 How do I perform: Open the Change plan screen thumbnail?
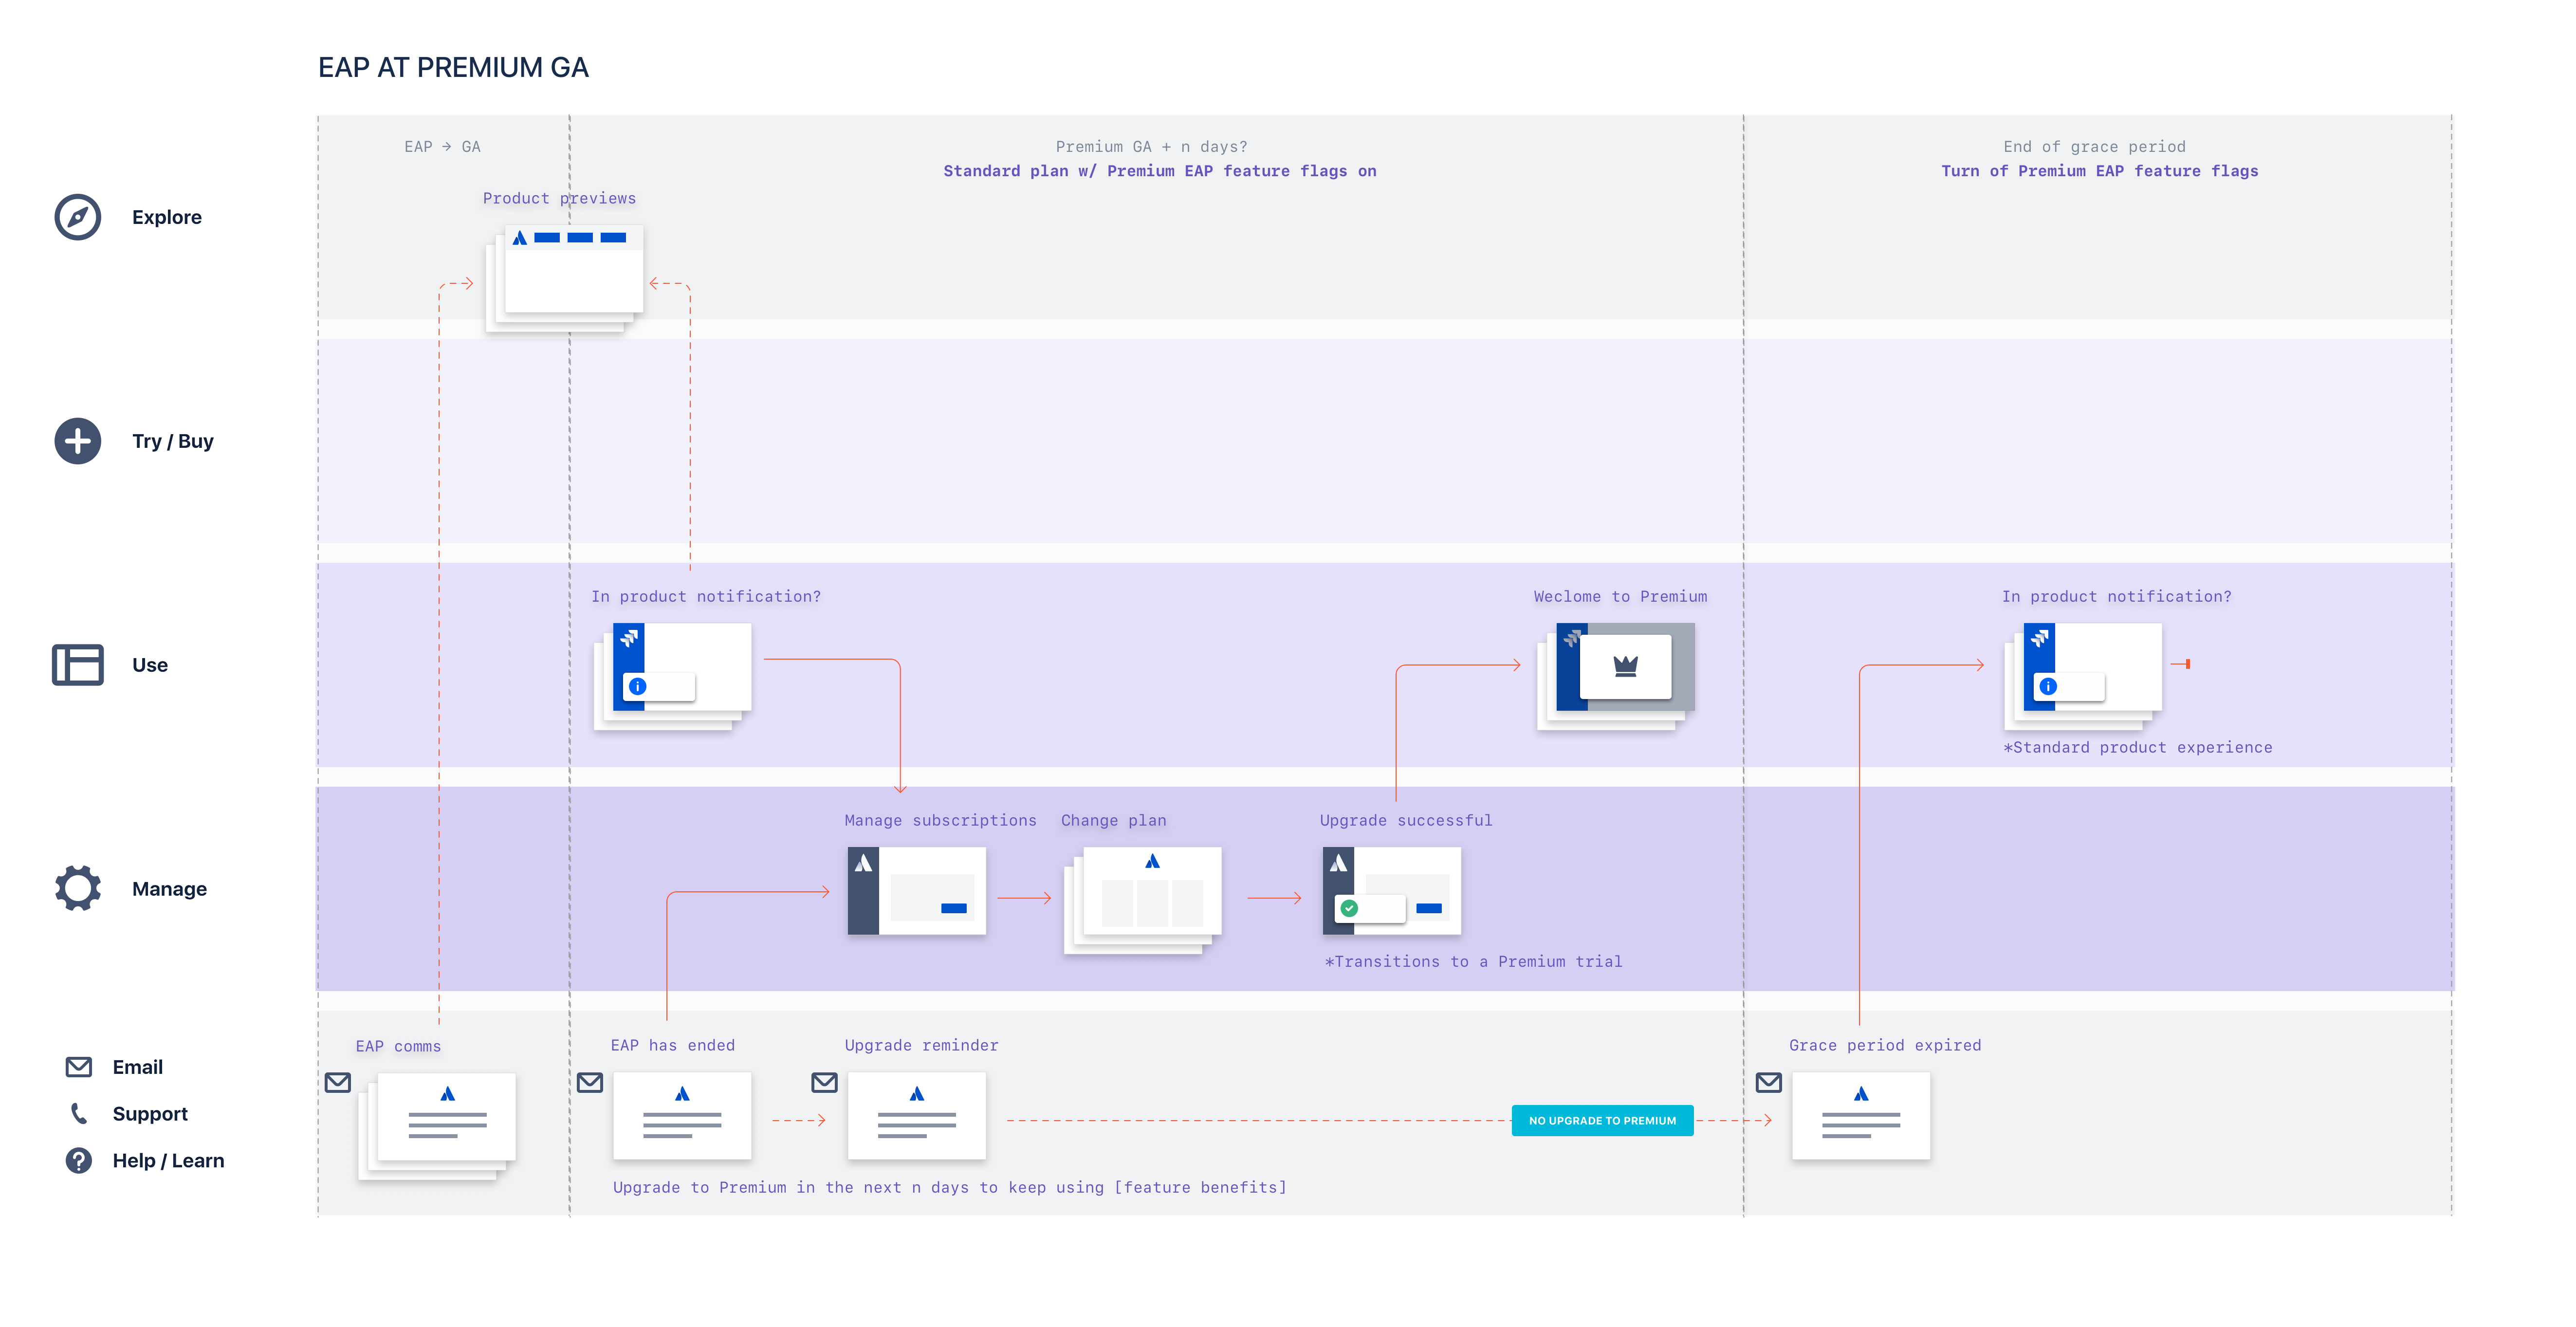click(1143, 900)
